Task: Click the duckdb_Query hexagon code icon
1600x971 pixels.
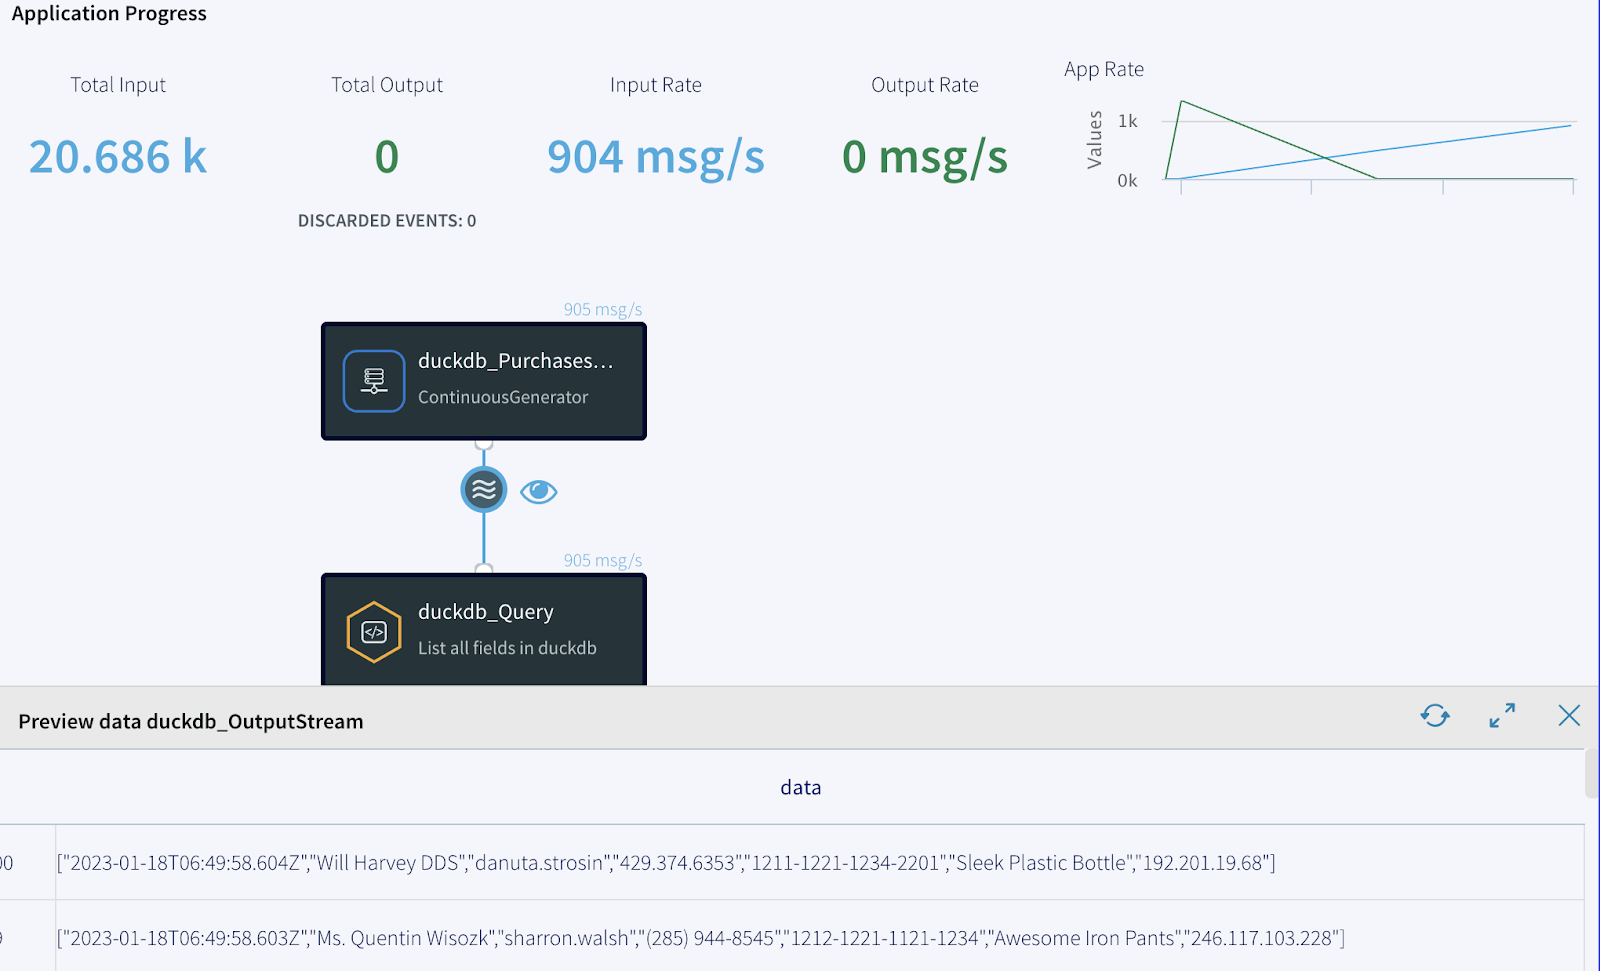Action: (374, 632)
